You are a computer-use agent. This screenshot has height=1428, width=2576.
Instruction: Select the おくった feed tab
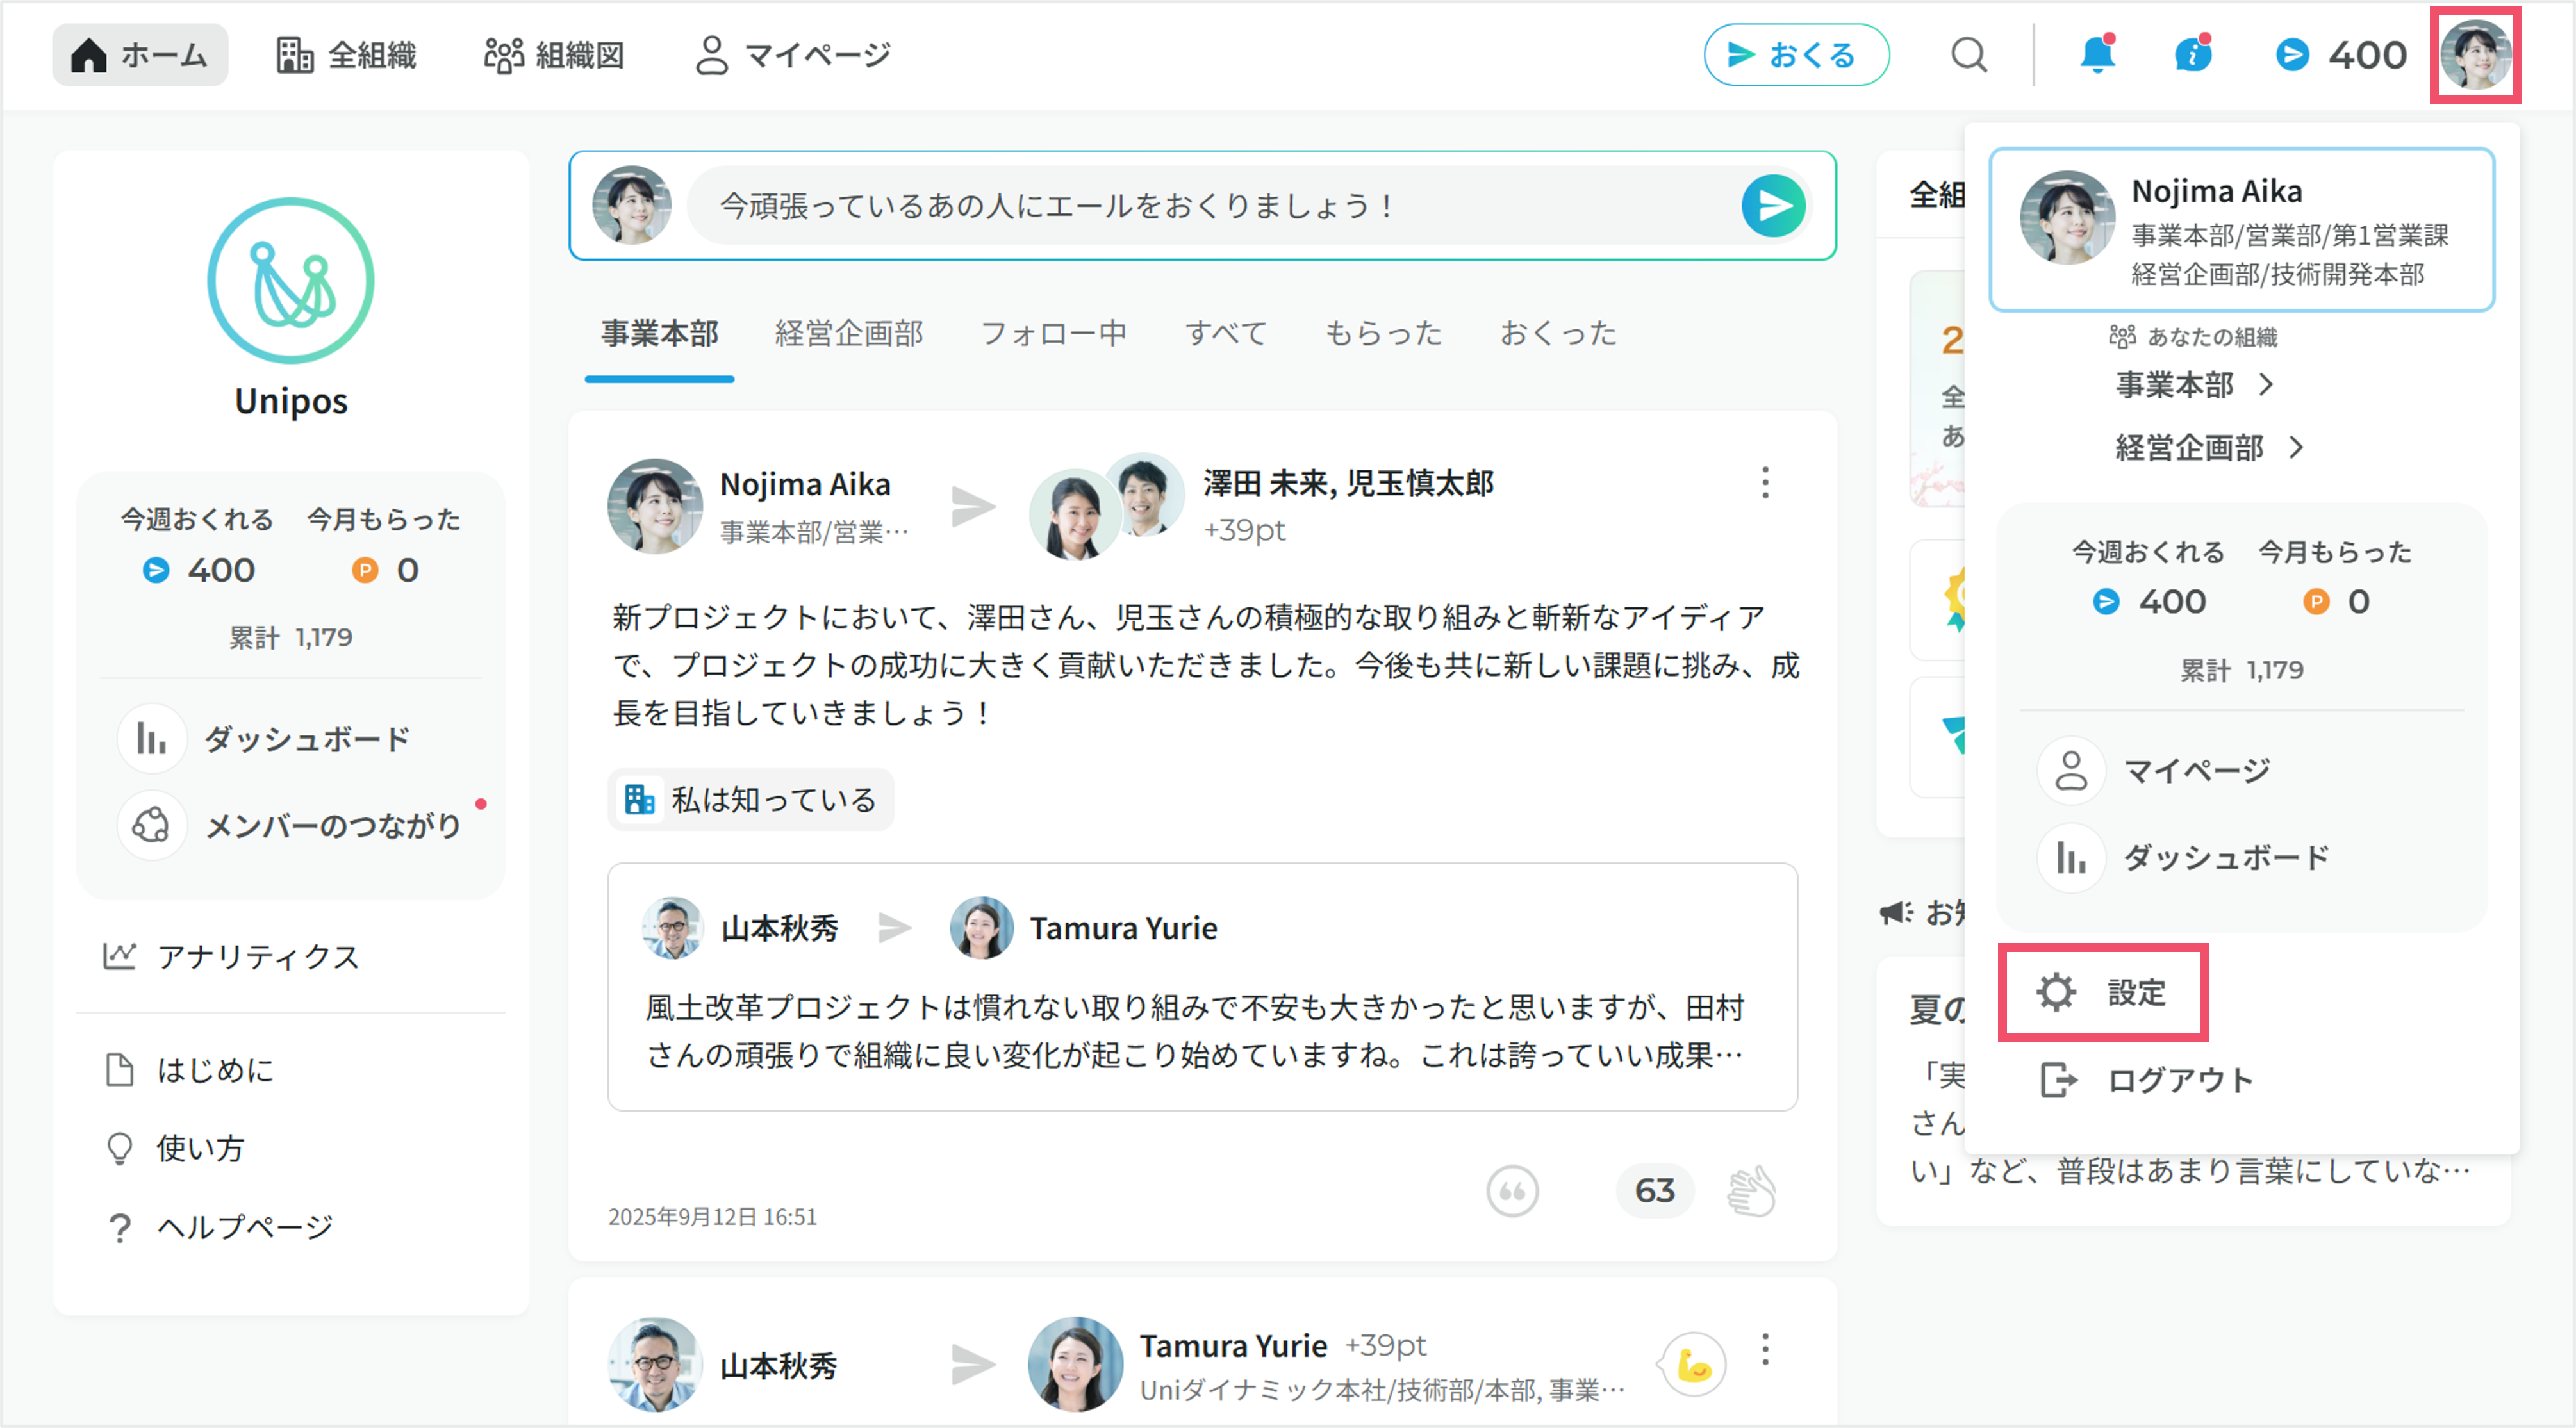click(1558, 333)
